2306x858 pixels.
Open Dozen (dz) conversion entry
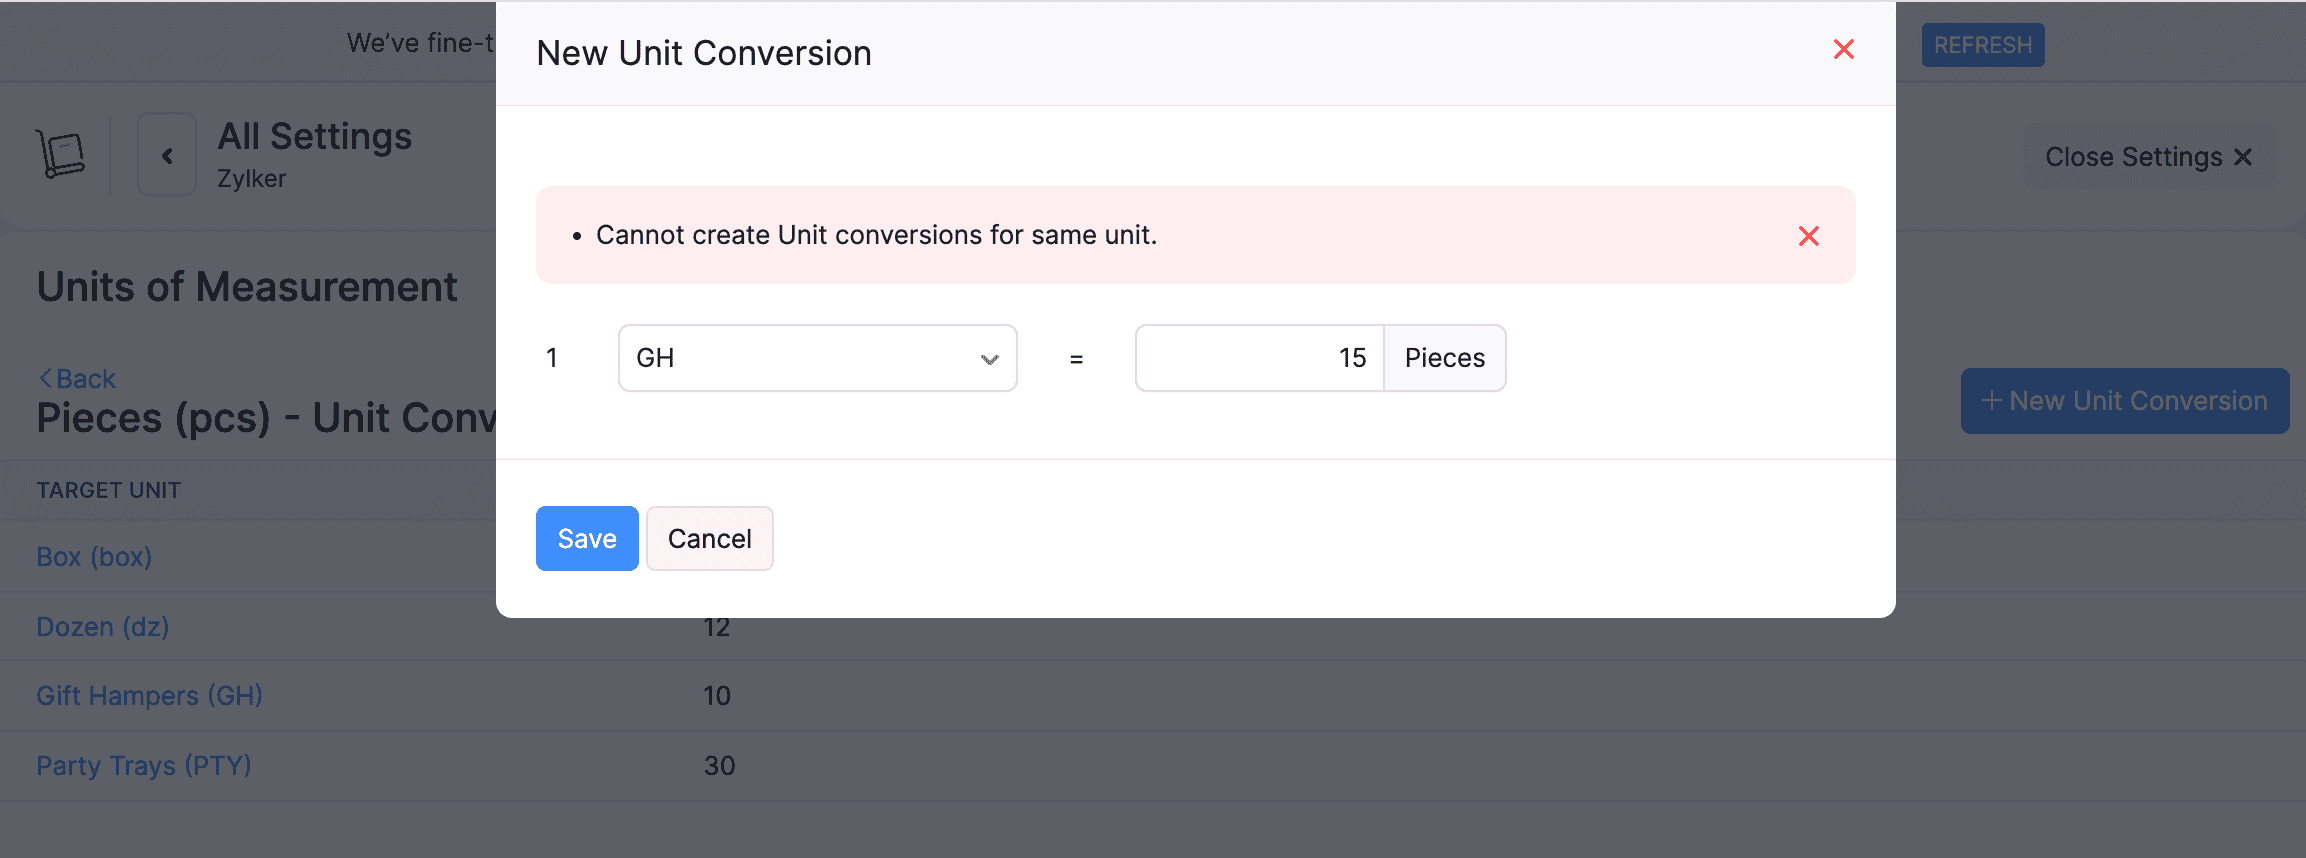(x=102, y=626)
